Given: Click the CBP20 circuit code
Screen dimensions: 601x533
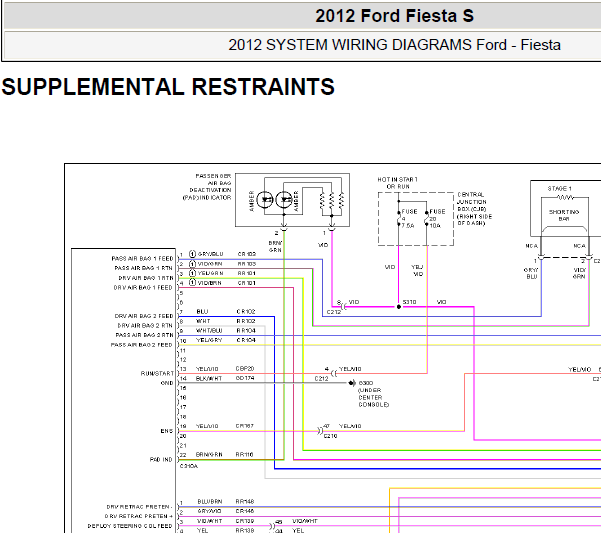Looking at the screenshot, I should pyautogui.click(x=245, y=369).
